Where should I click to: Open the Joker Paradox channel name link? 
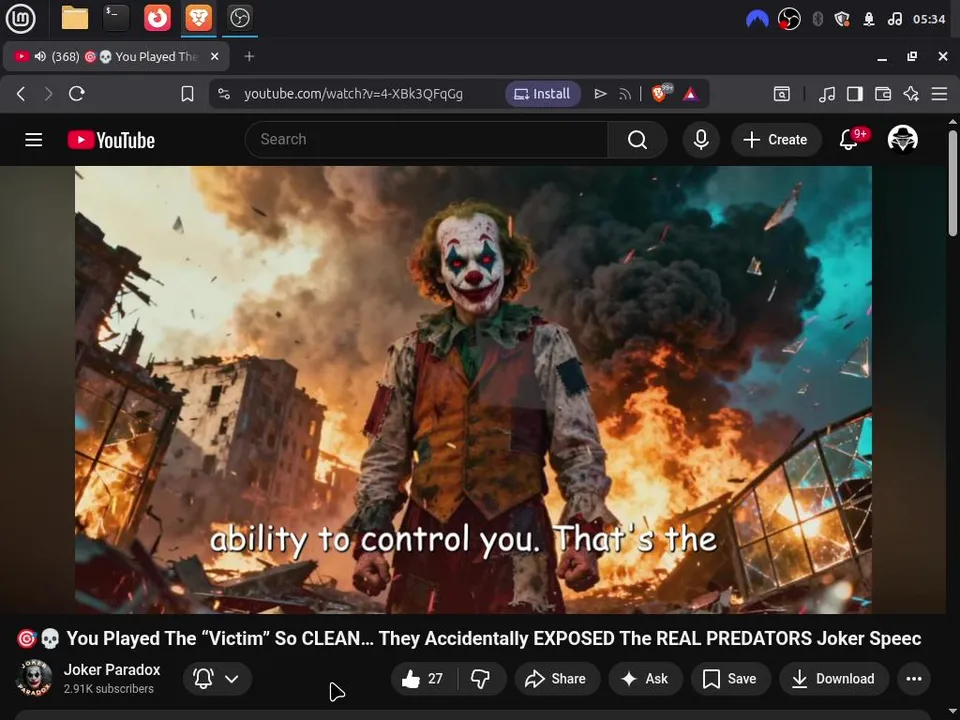[112, 670]
